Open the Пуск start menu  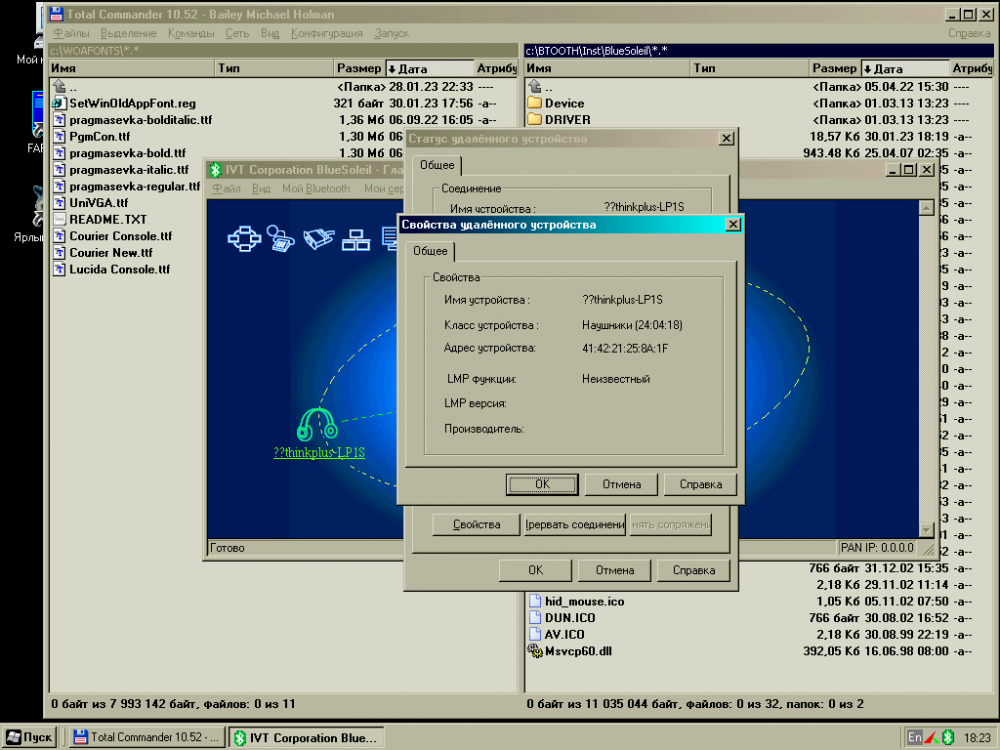pyautogui.click(x=29, y=737)
